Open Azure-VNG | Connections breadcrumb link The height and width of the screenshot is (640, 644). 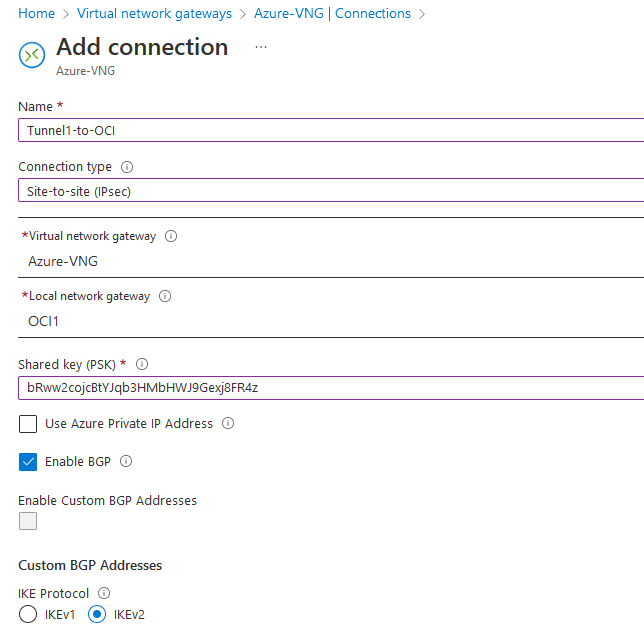click(x=332, y=13)
